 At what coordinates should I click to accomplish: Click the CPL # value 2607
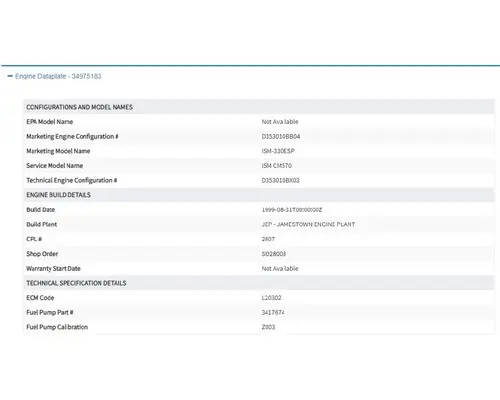(x=268, y=239)
